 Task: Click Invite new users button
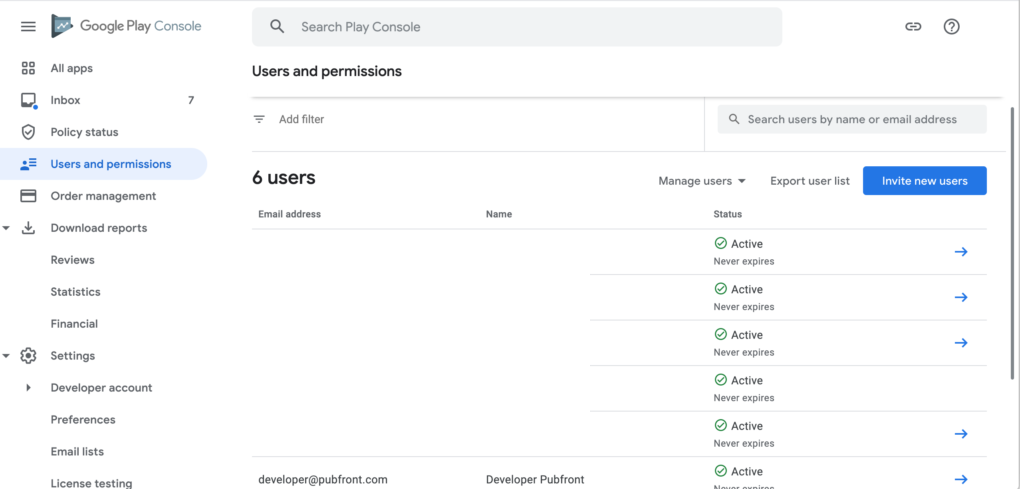924,181
